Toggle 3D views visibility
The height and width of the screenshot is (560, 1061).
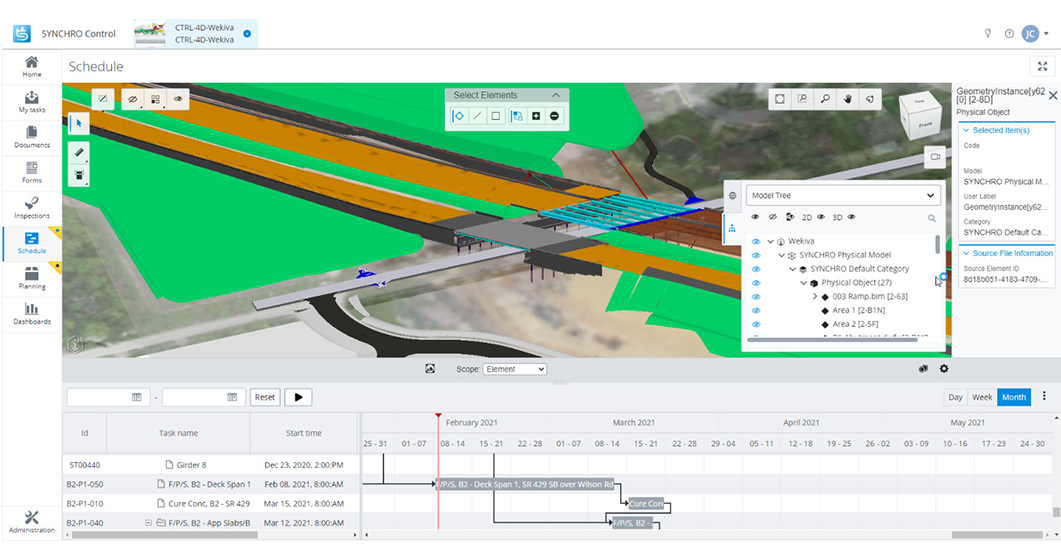pyautogui.click(x=851, y=217)
